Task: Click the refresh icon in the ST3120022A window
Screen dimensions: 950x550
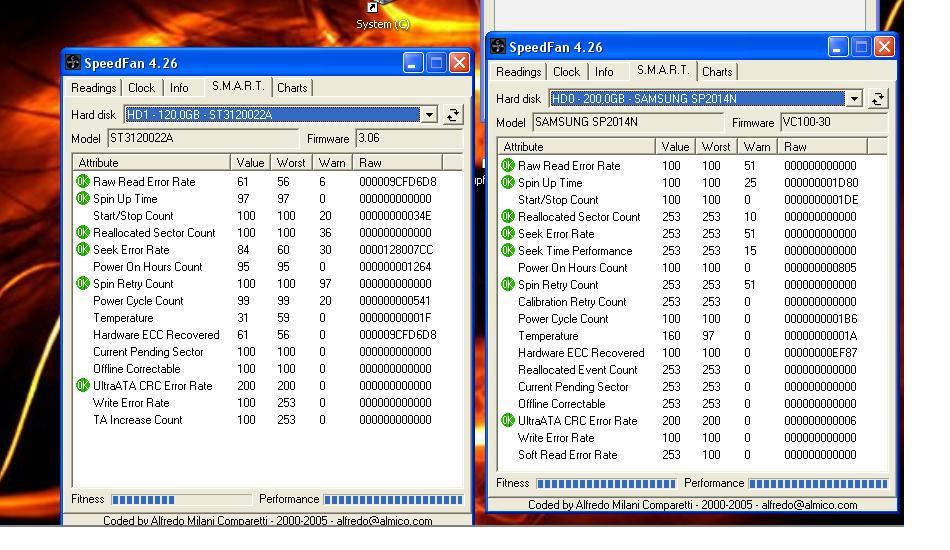Action: point(453,114)
